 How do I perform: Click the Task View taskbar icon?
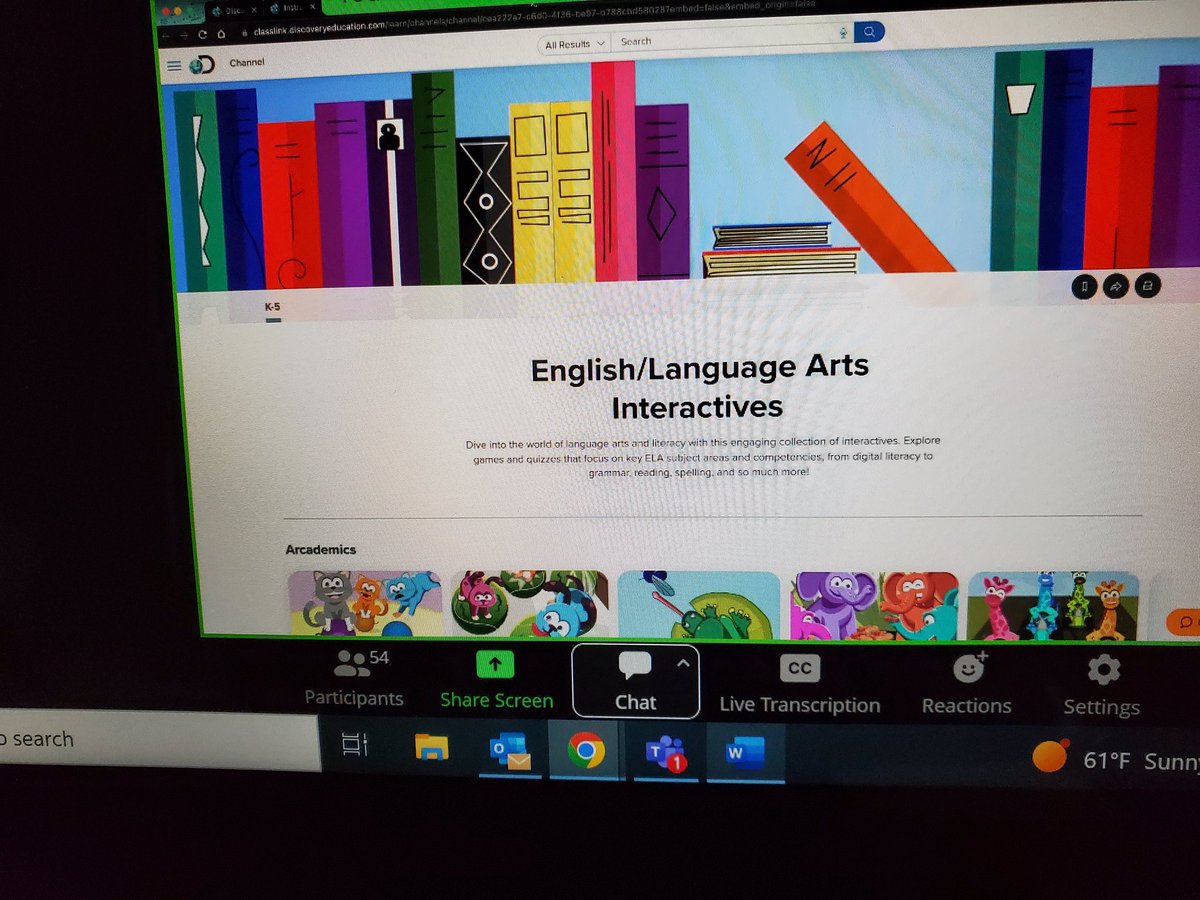(356, 744)
